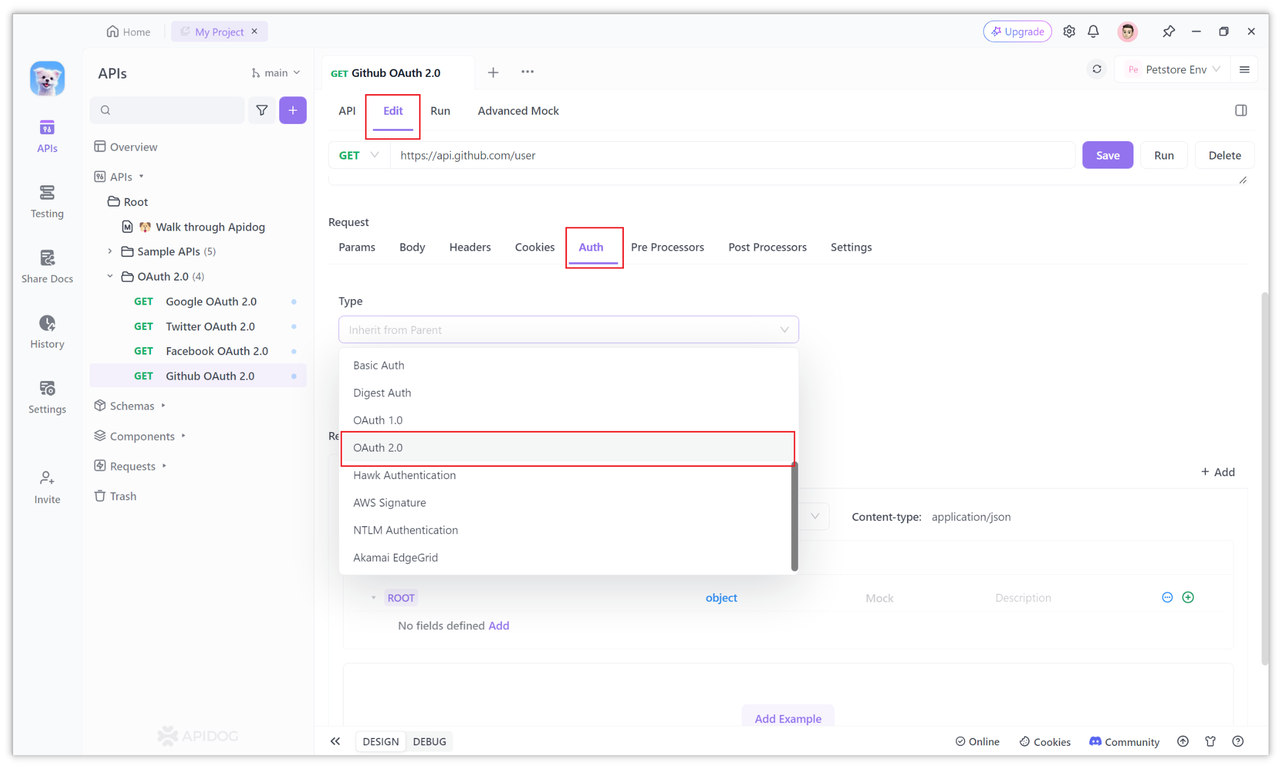The image size is (1280, 766).
Task: Click the user avatar picture
Action: [1128, 32]
